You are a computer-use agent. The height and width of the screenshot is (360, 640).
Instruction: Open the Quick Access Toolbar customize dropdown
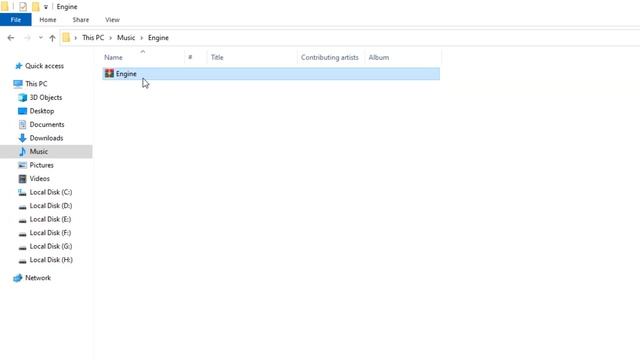[x=46, y=7]
